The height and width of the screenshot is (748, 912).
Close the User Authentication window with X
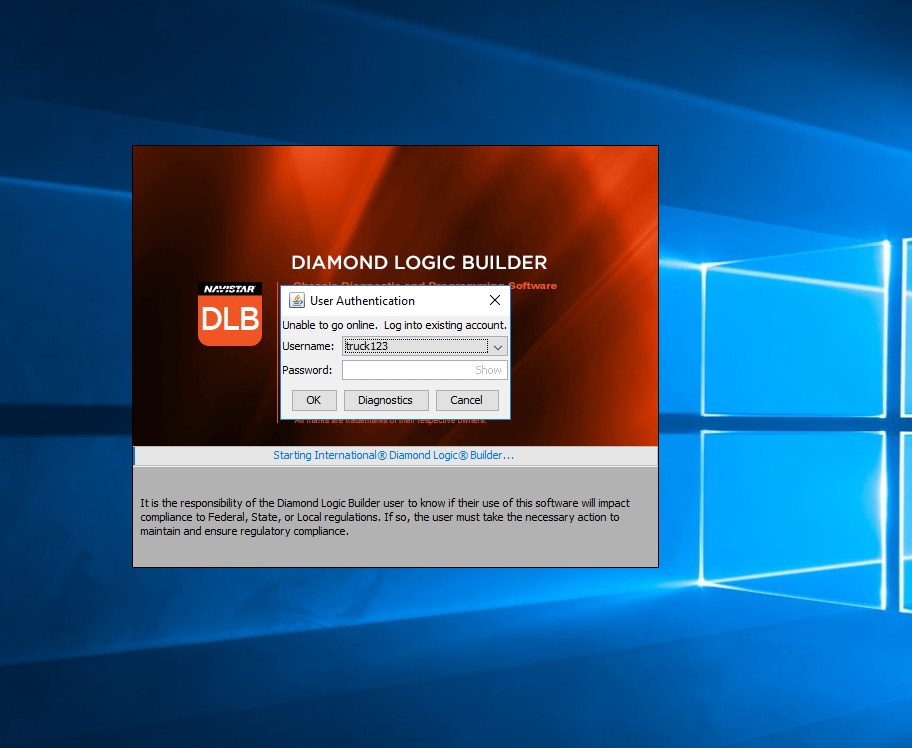495,300
